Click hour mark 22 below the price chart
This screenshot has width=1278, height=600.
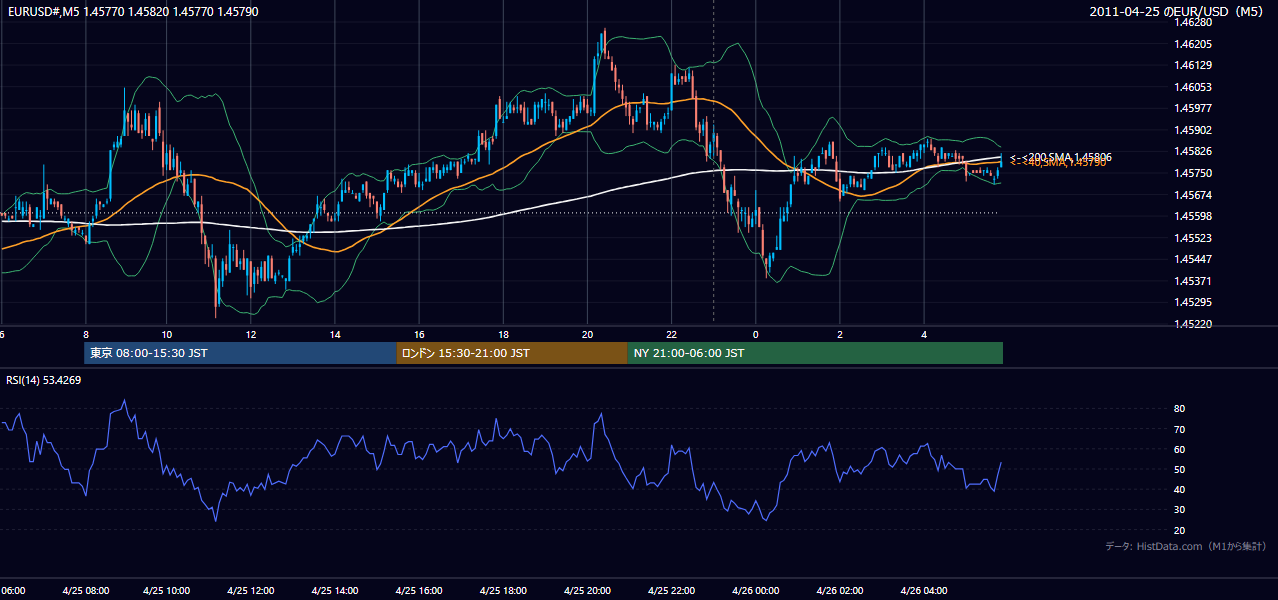point(672,334)
